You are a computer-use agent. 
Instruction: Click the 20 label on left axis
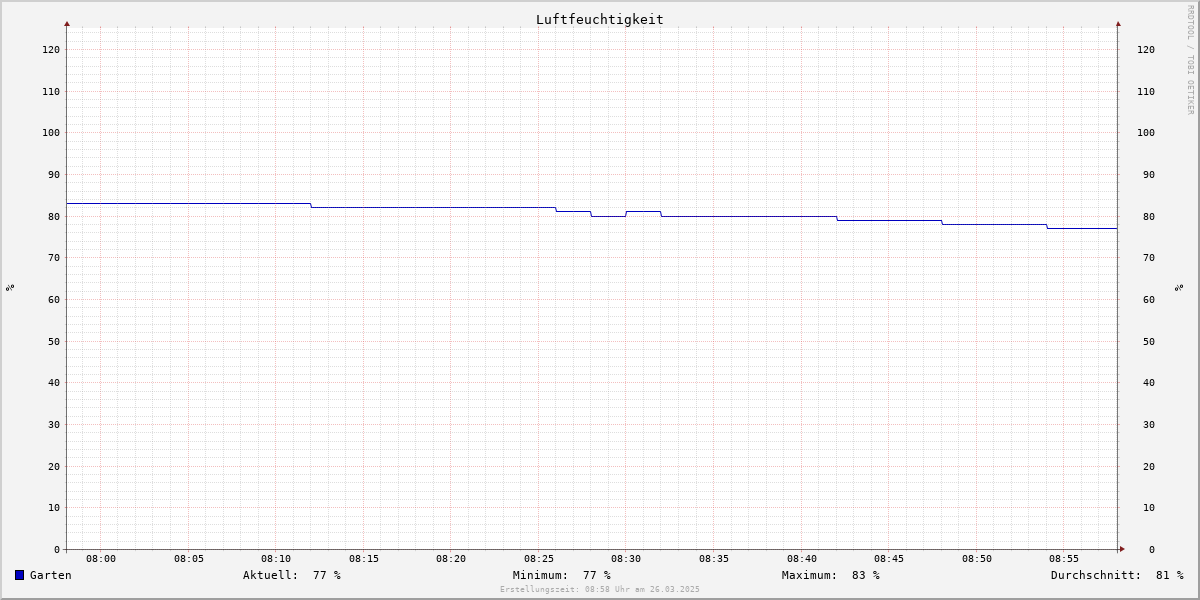(54, 466)
